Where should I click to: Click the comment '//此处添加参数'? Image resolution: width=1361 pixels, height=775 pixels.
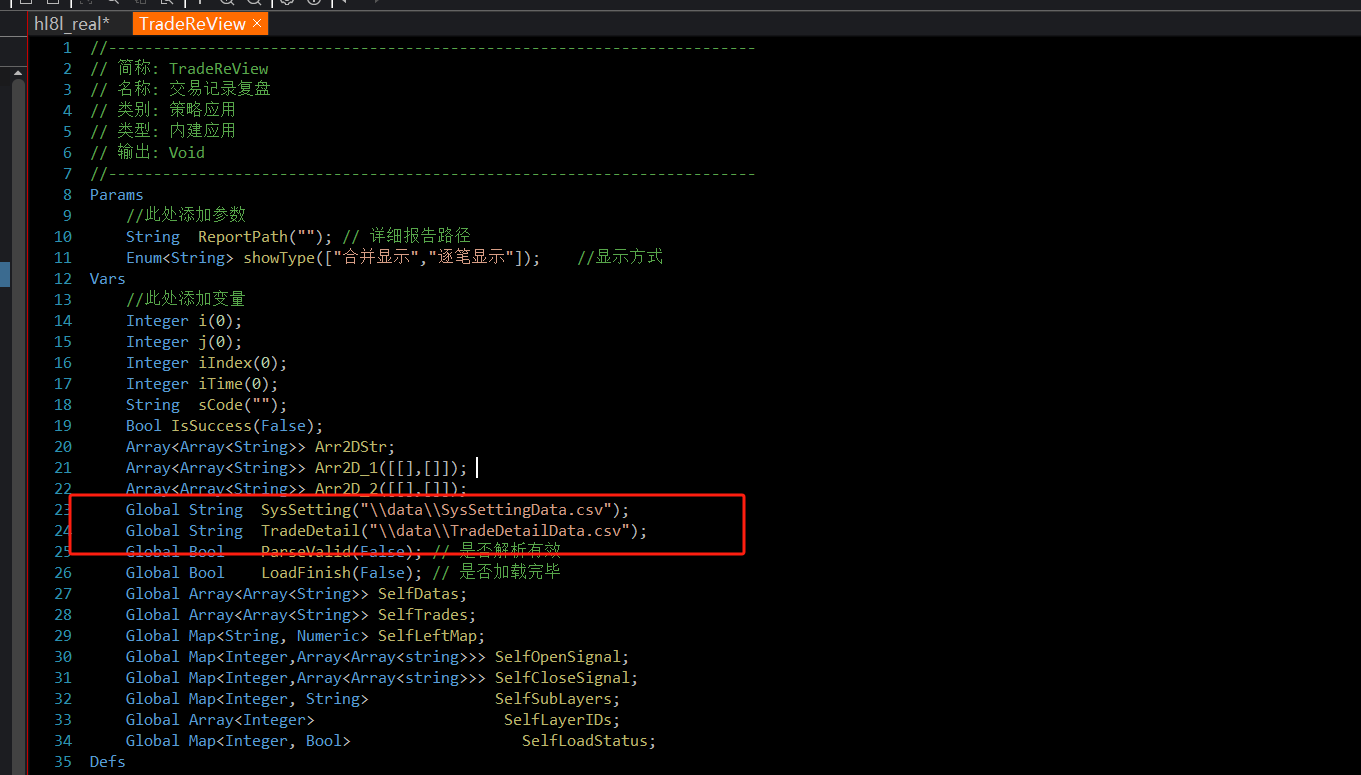point(185,216)
